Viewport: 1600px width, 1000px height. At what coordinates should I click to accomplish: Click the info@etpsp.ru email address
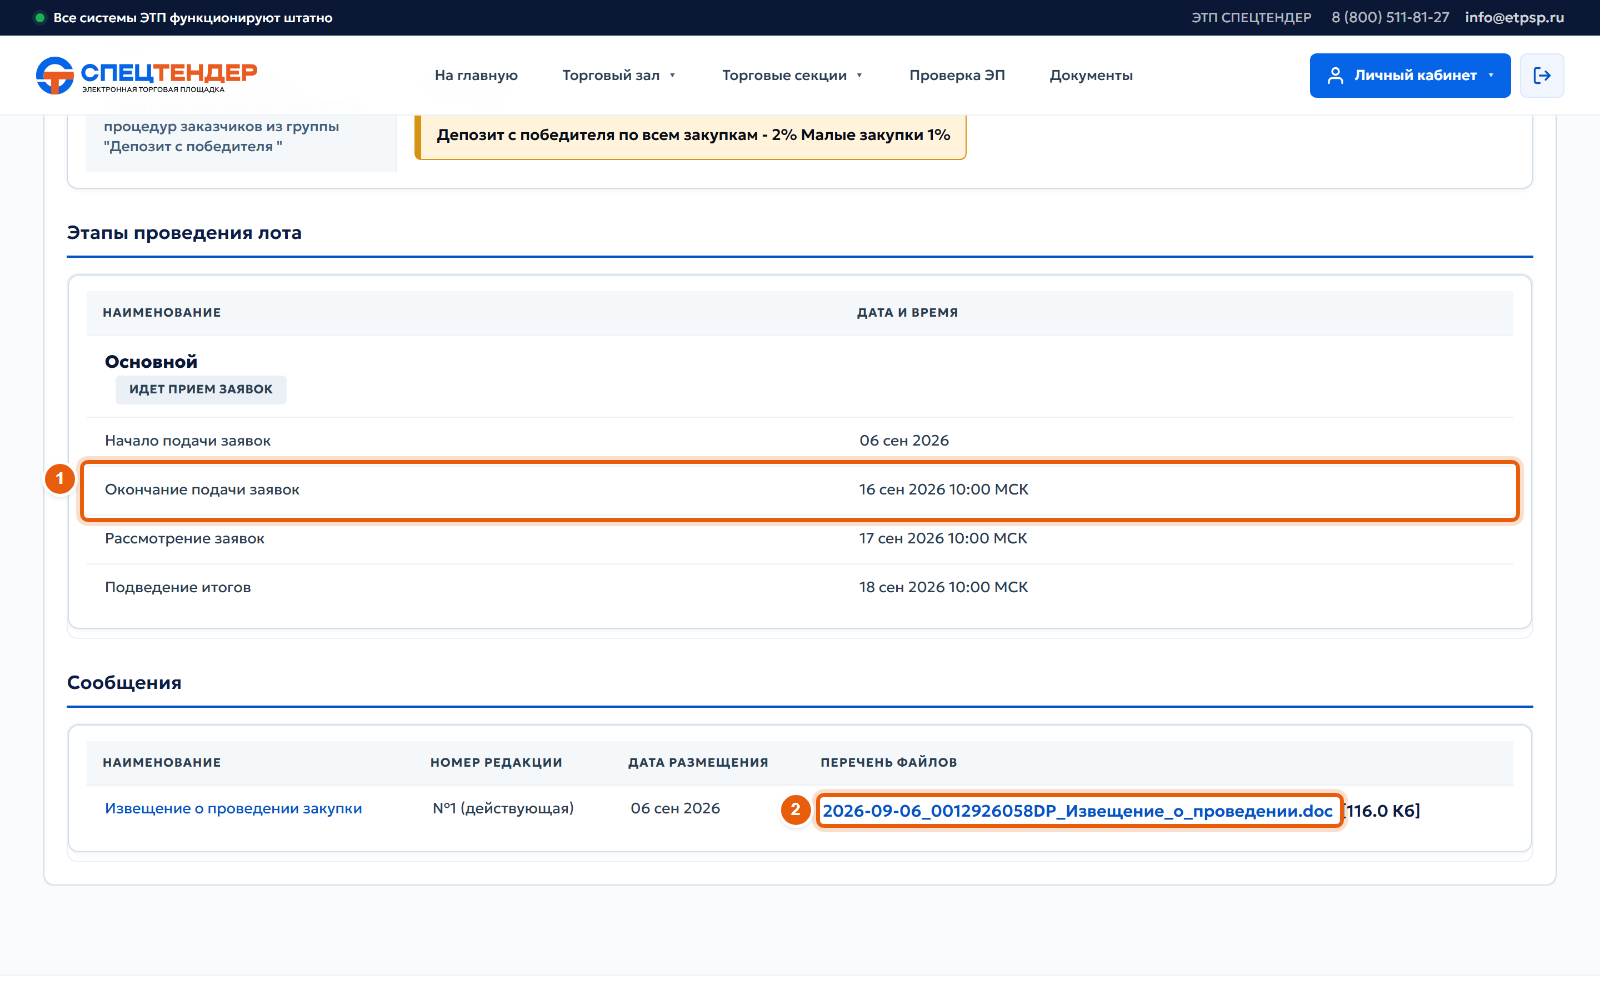click(1514, 18)
